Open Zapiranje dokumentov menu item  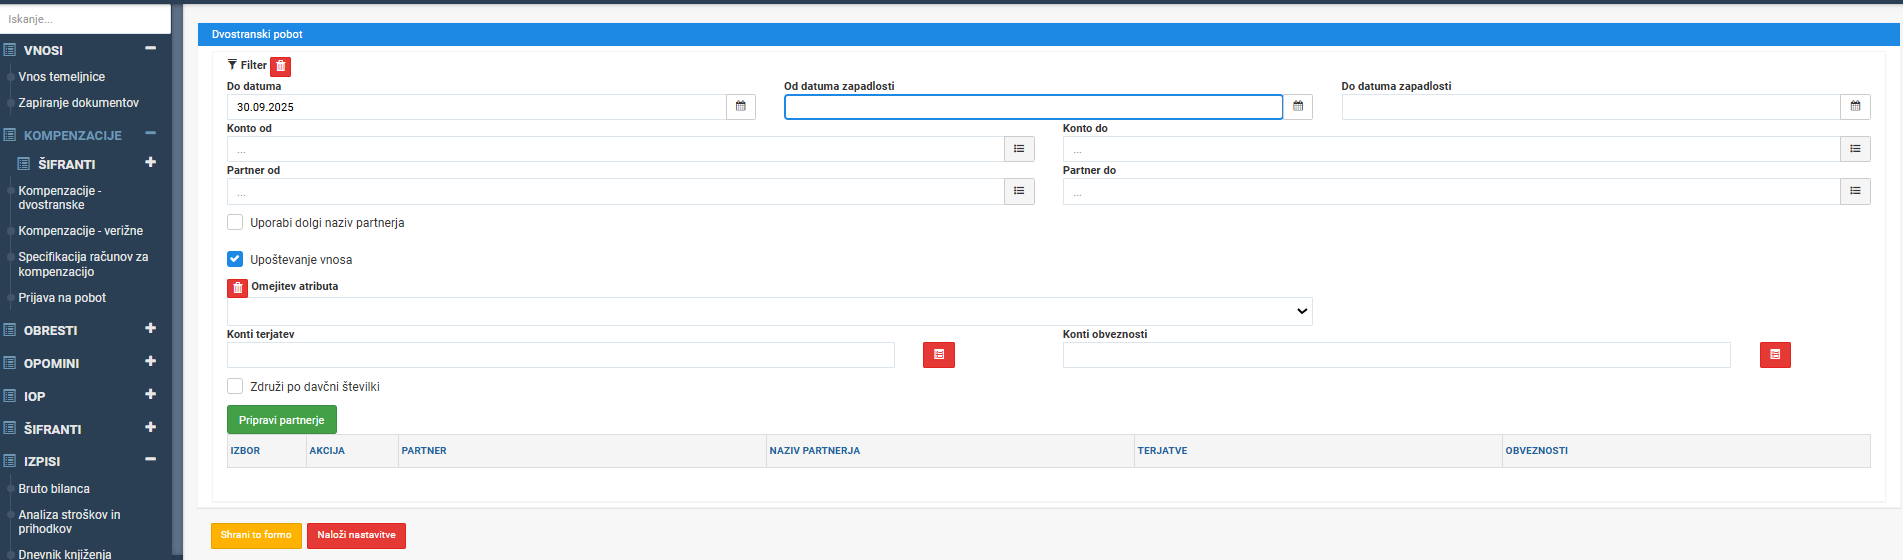79,103
